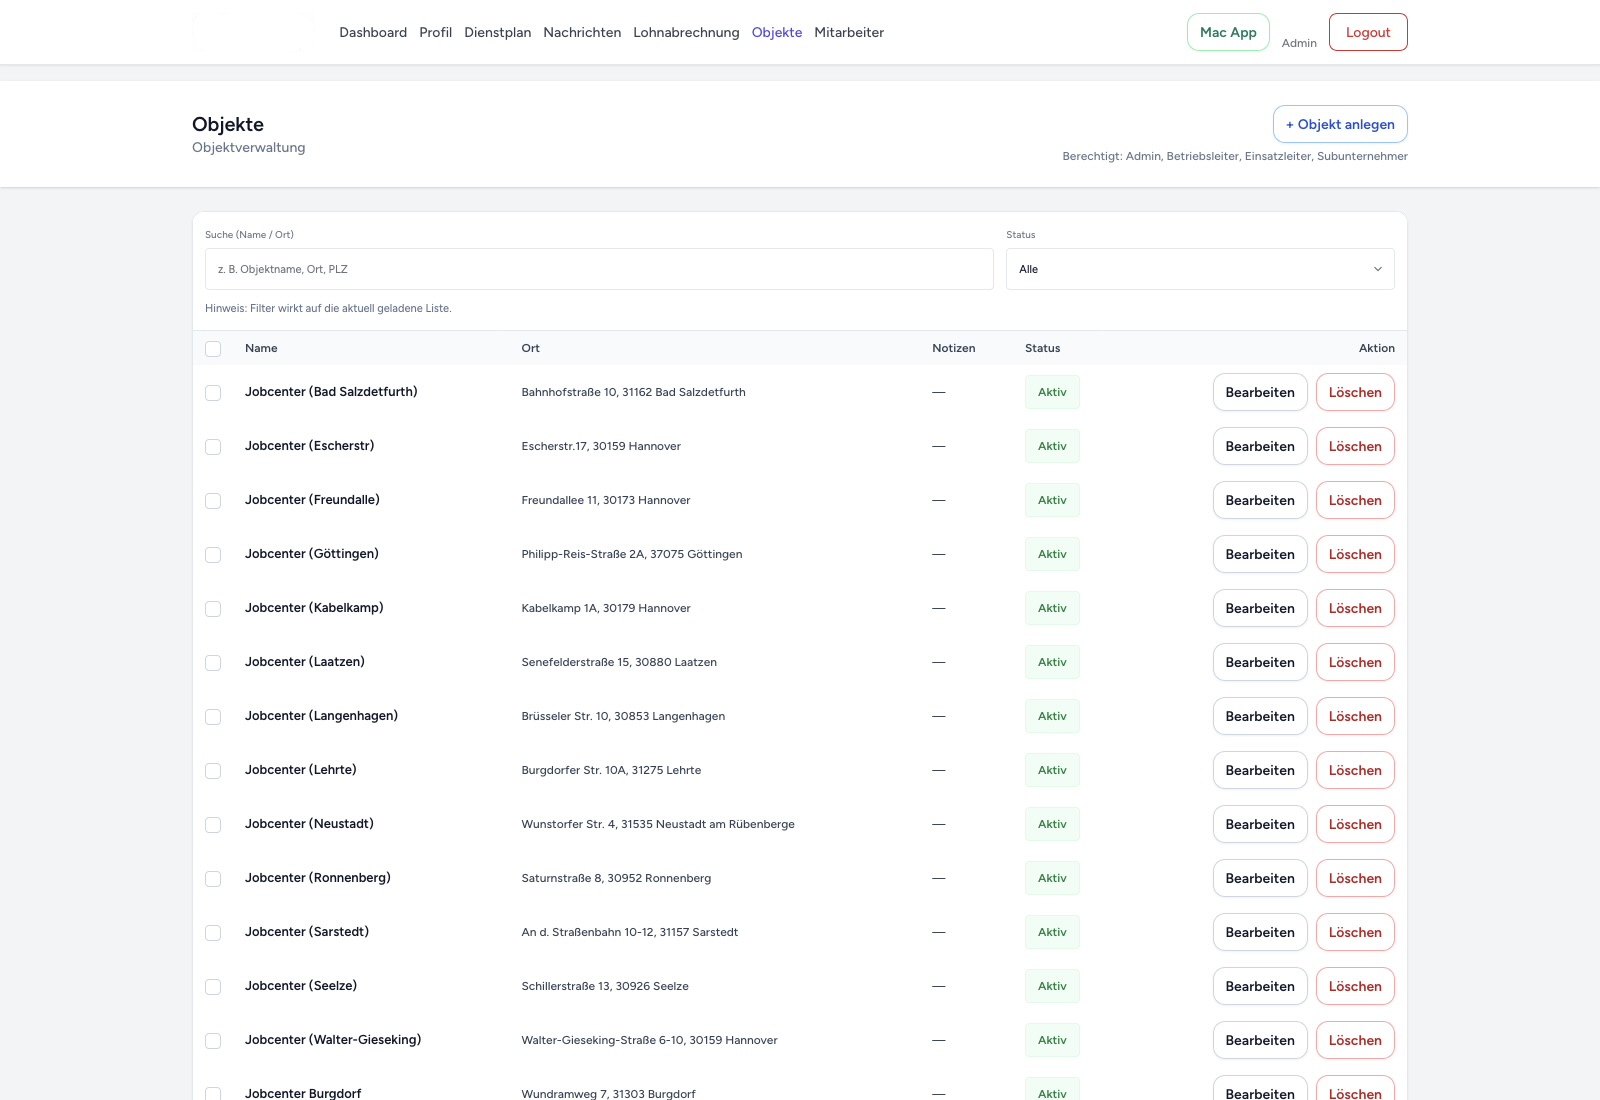Screen dimensions: 1600x1100
Task: Log out using the Logout button
Action: [x=1367, y=32]
